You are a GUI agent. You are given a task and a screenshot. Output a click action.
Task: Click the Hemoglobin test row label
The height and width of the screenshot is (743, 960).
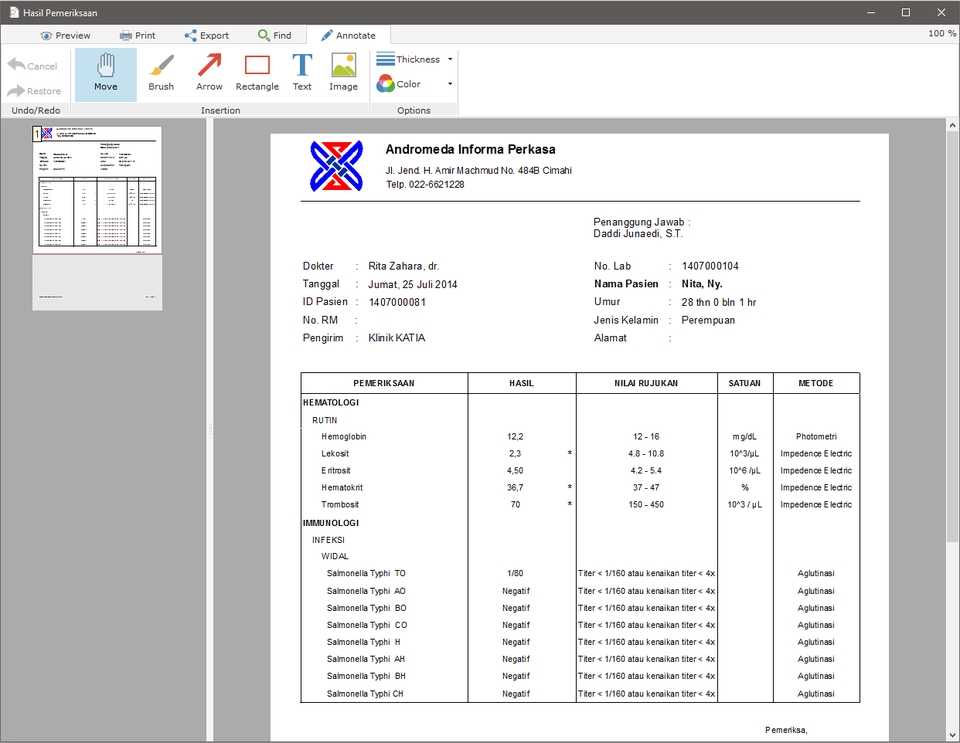coord(343,436)
